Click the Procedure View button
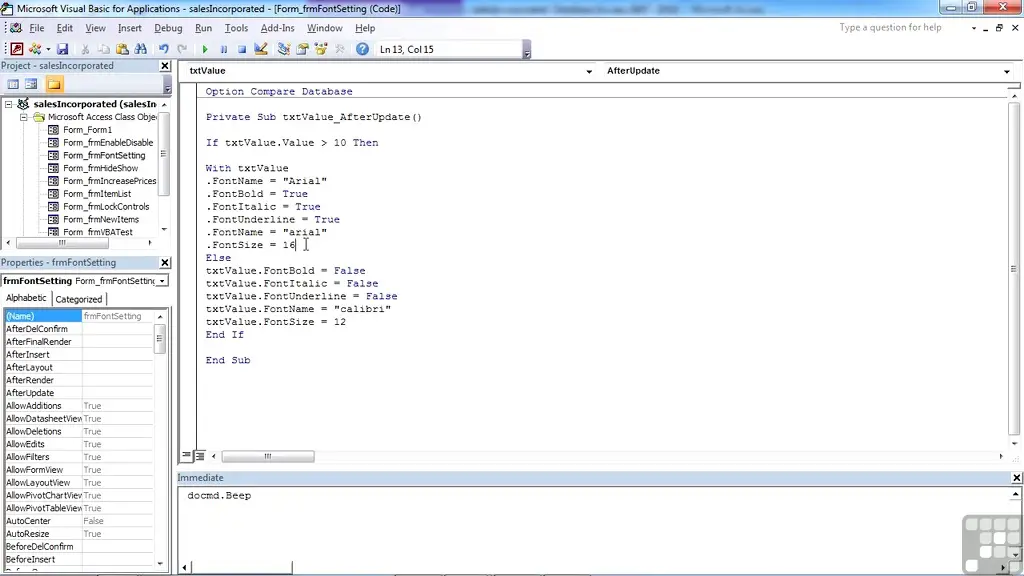 (187, 456)
